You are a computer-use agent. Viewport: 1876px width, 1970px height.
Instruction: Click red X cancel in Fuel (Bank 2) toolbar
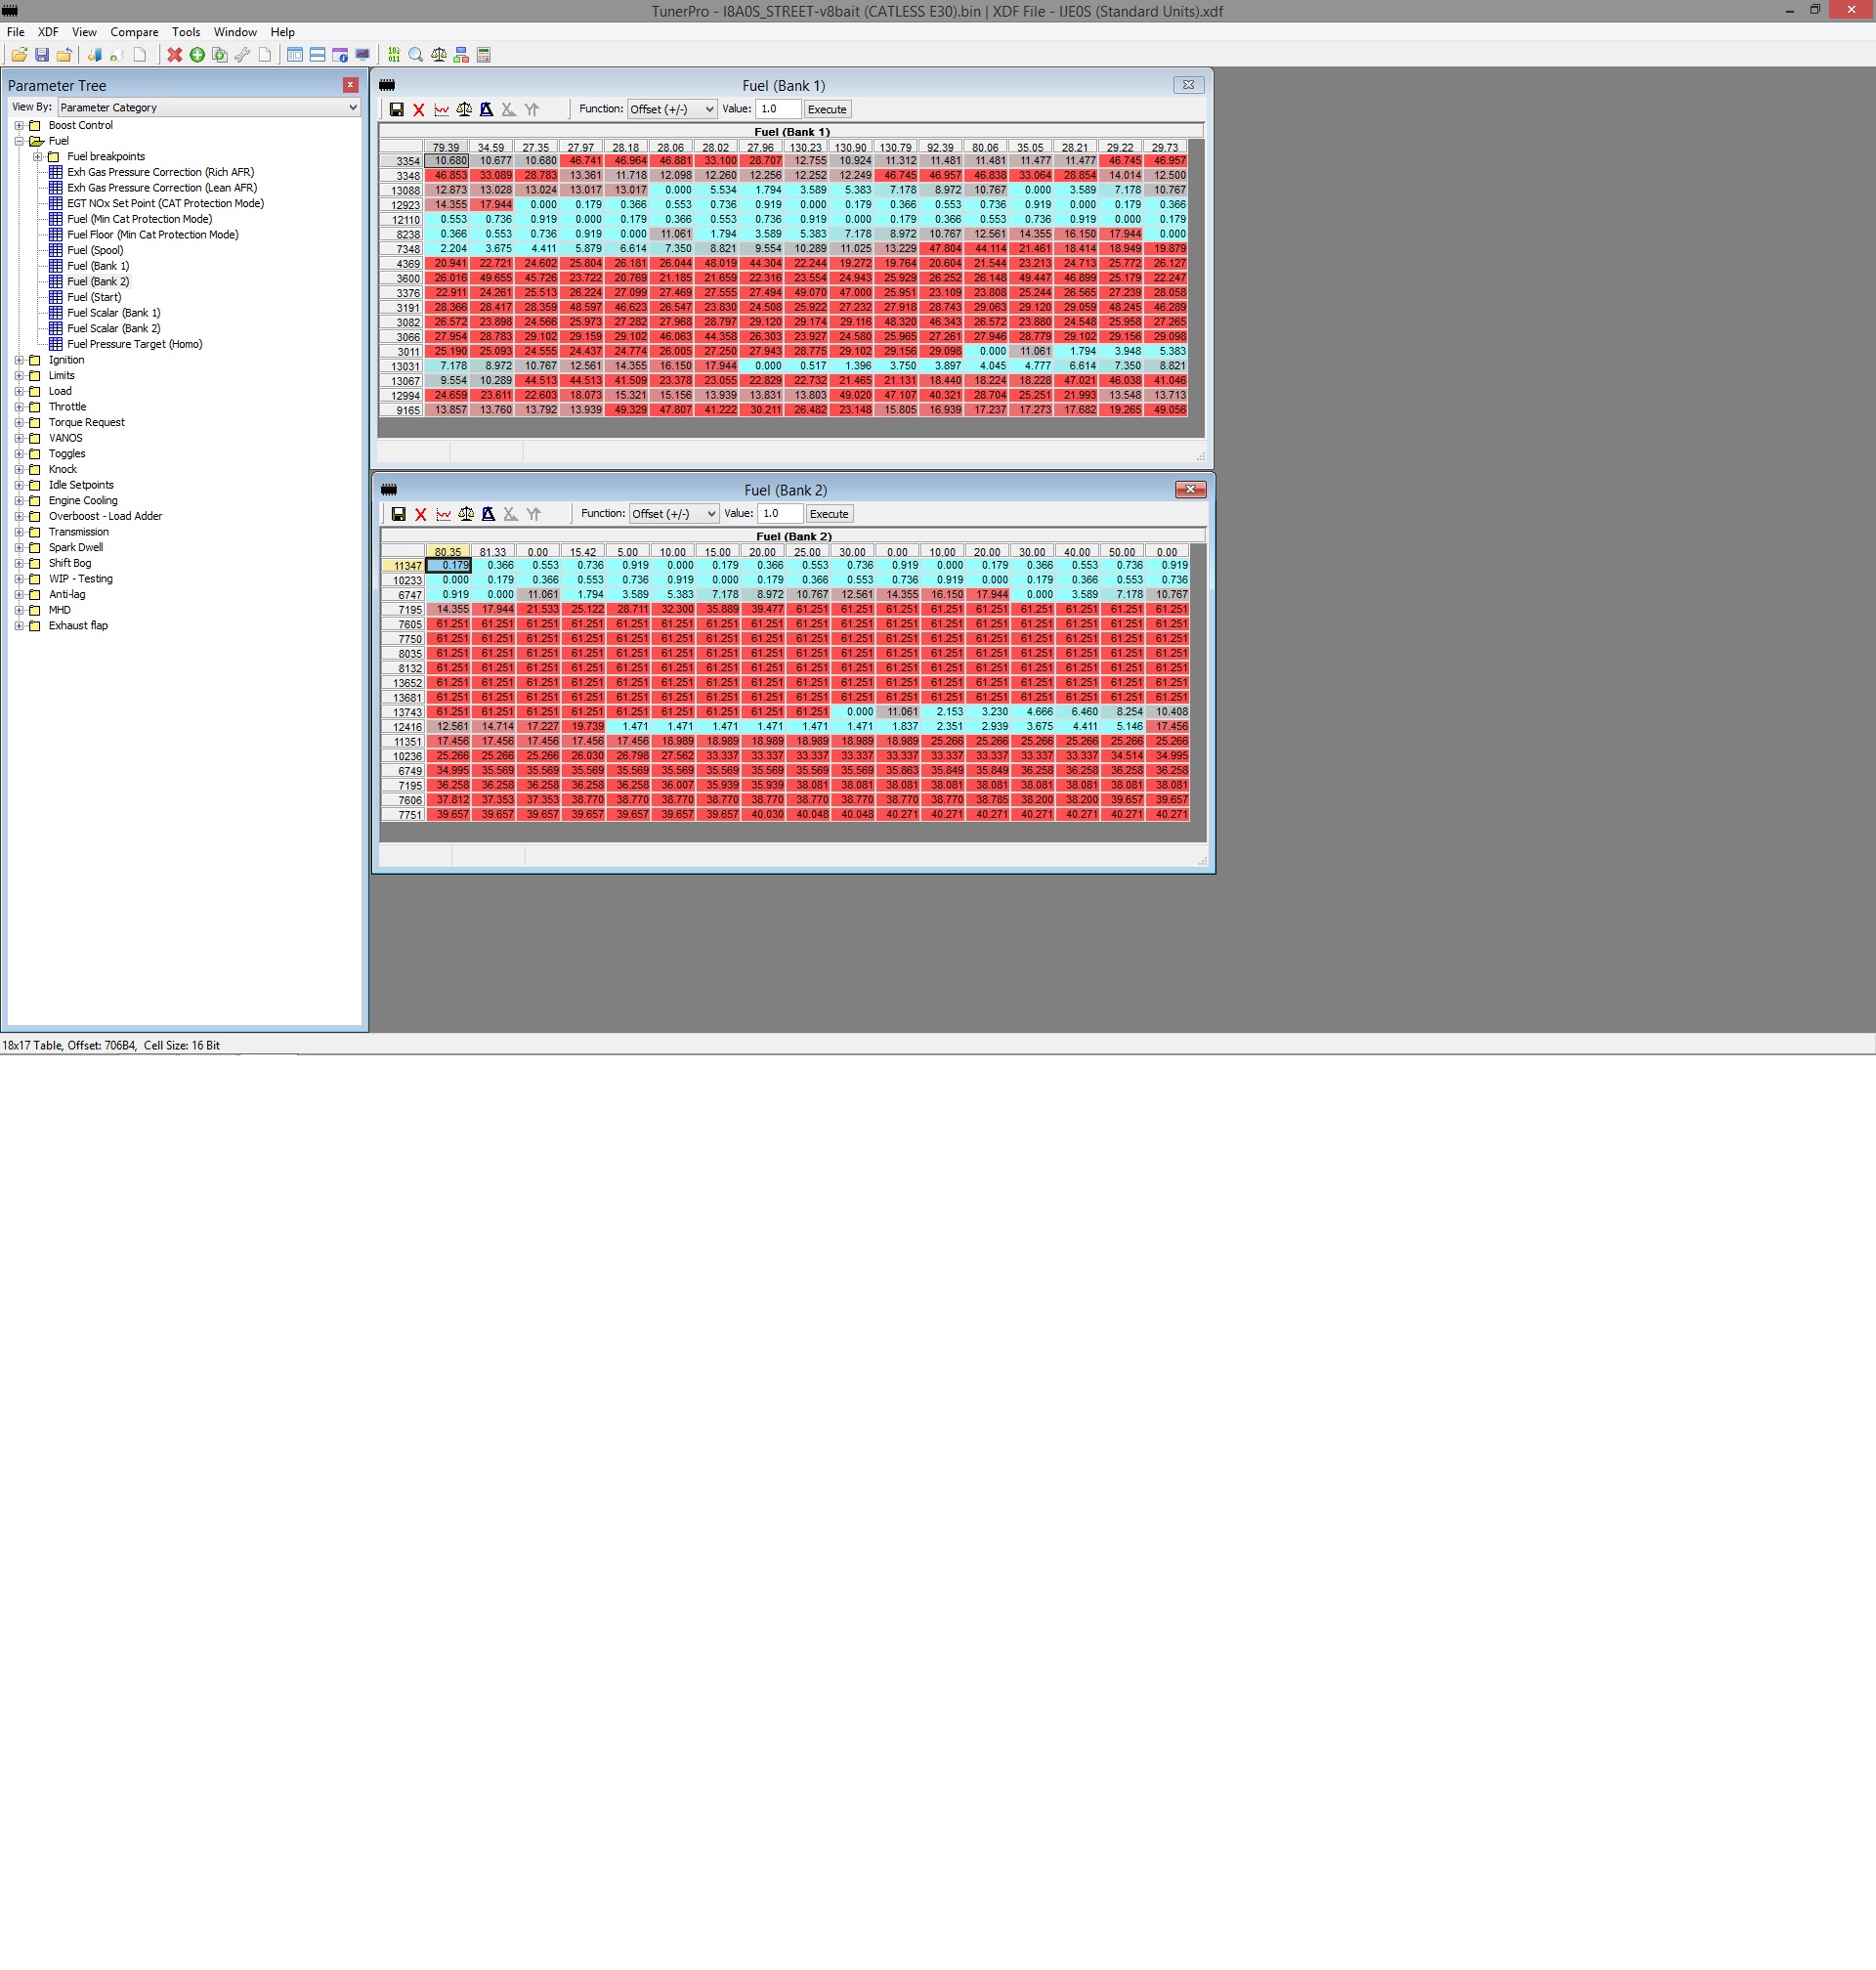421,514
